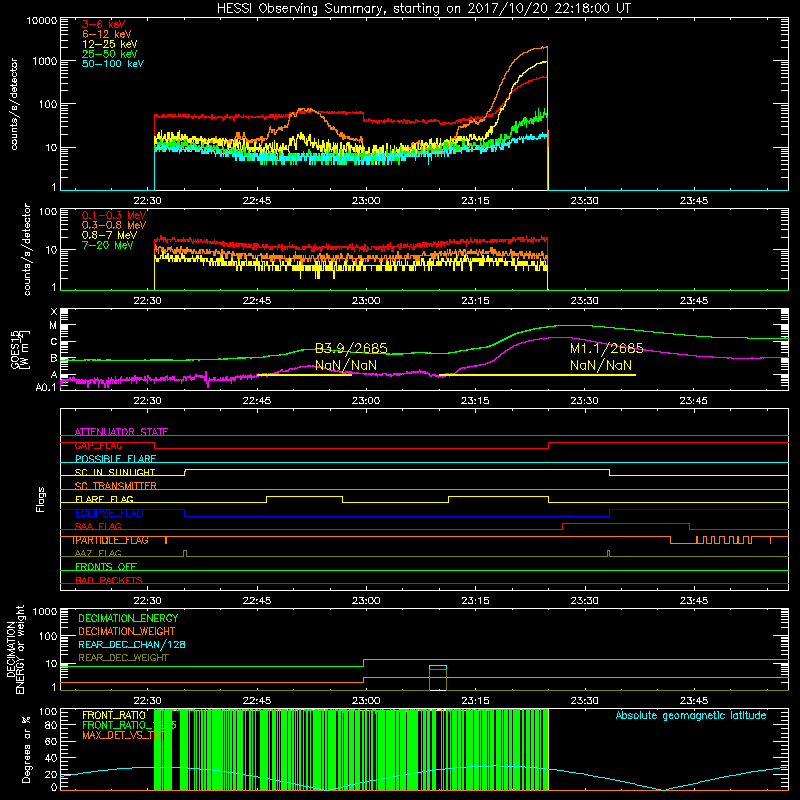
Task: Click the SC_TRANSMITTER flag label
Action: click(115, 486)
